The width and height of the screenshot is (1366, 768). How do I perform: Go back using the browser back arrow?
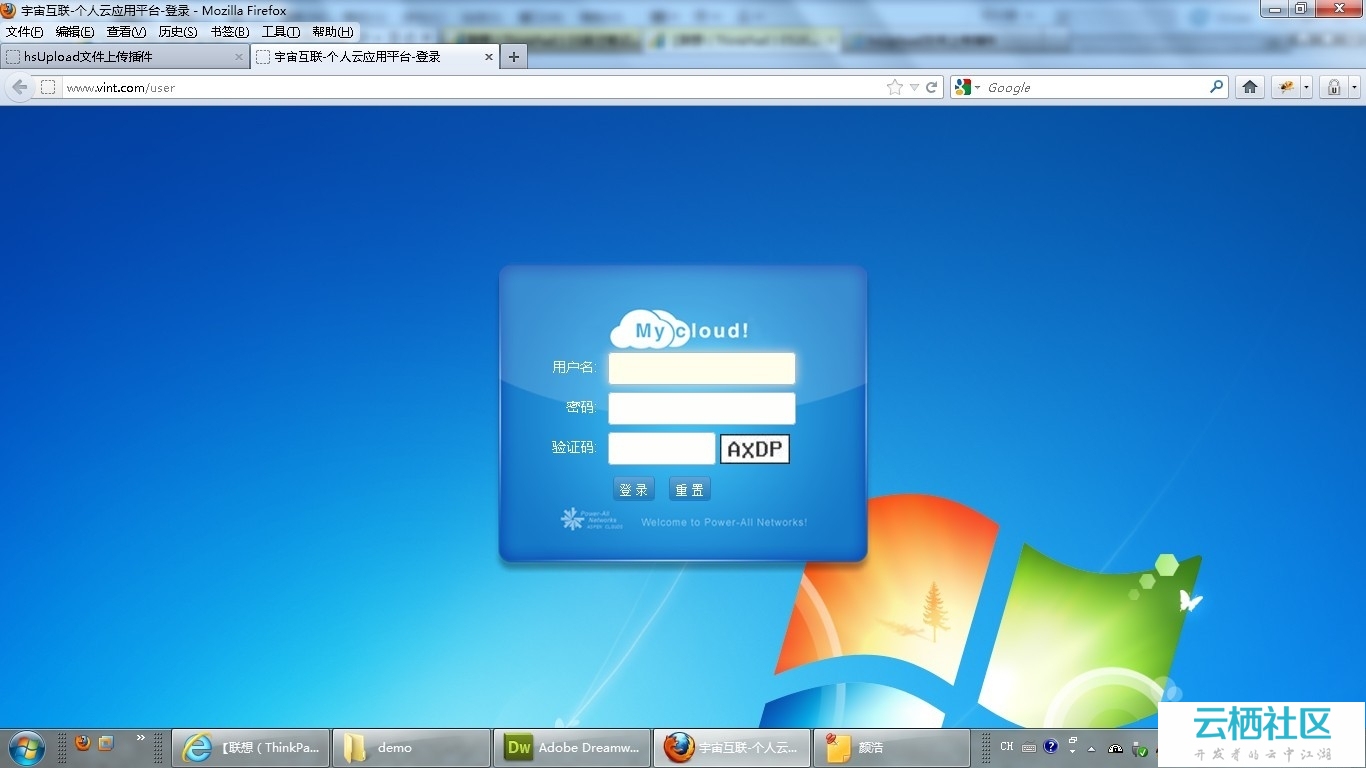(19, 87)
